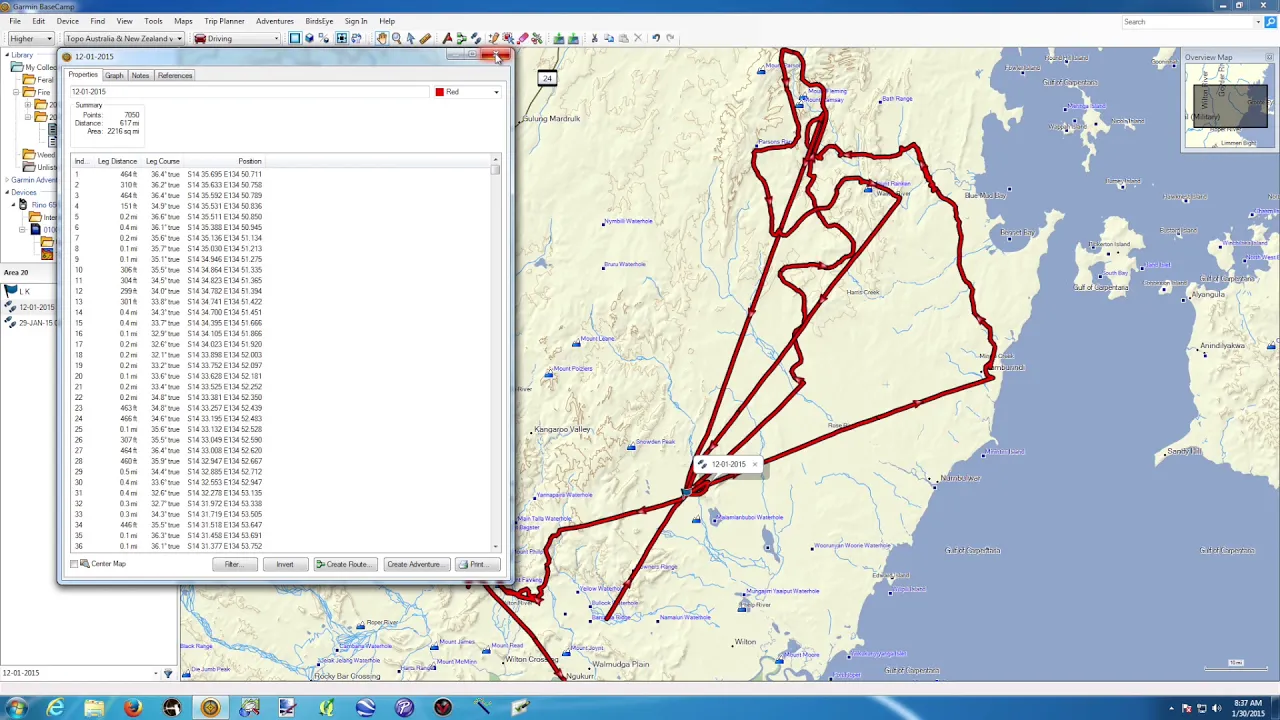The image size is (1280, 720).
Task: Click the funnel filter icon below list
Action: 168,673
